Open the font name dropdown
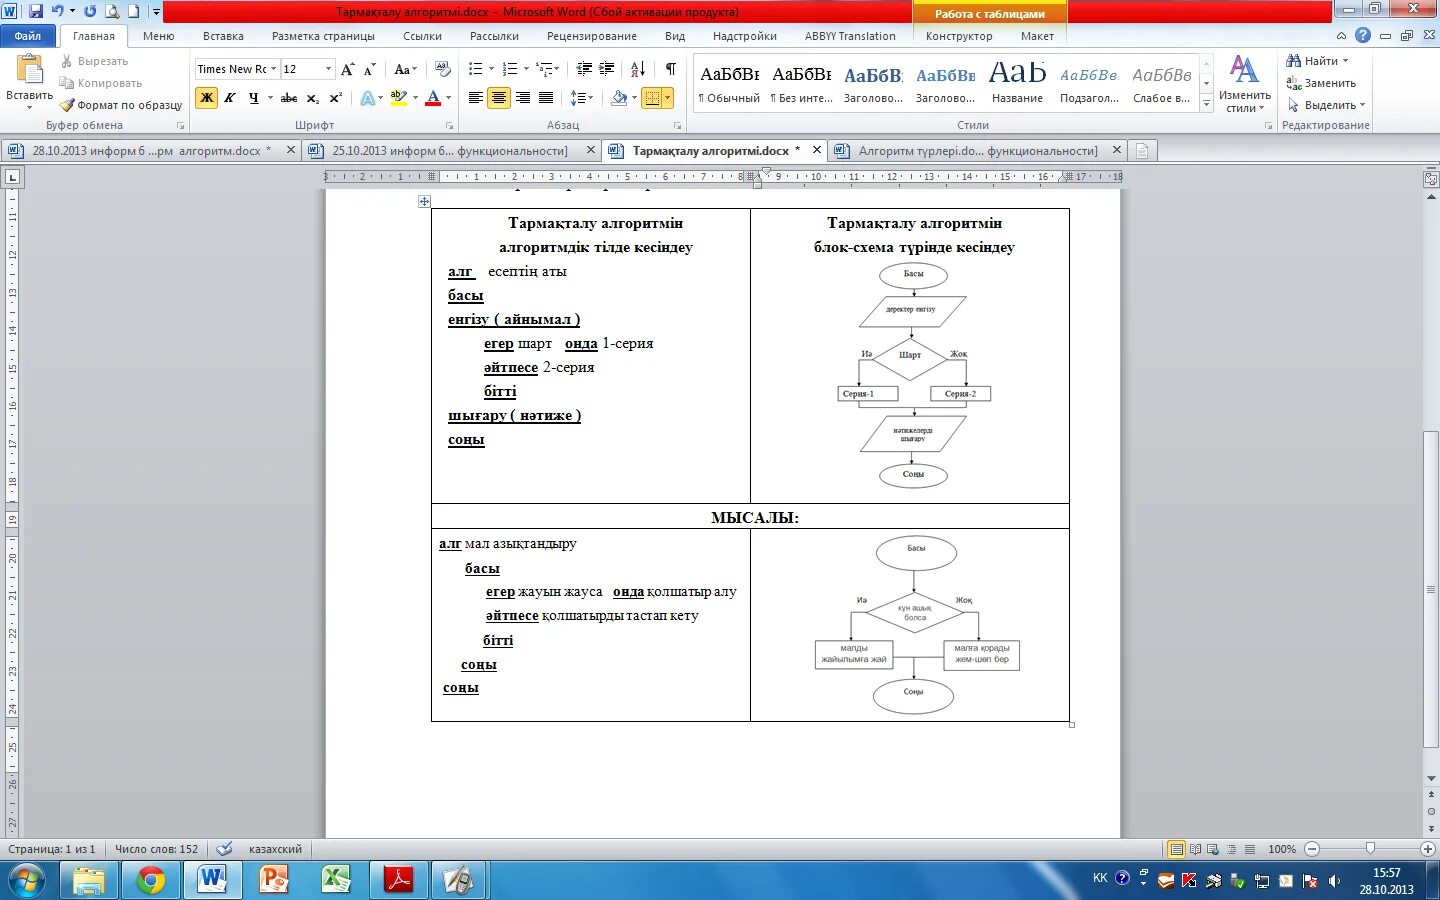1440x900 pixels. click(x=272, y=69)
